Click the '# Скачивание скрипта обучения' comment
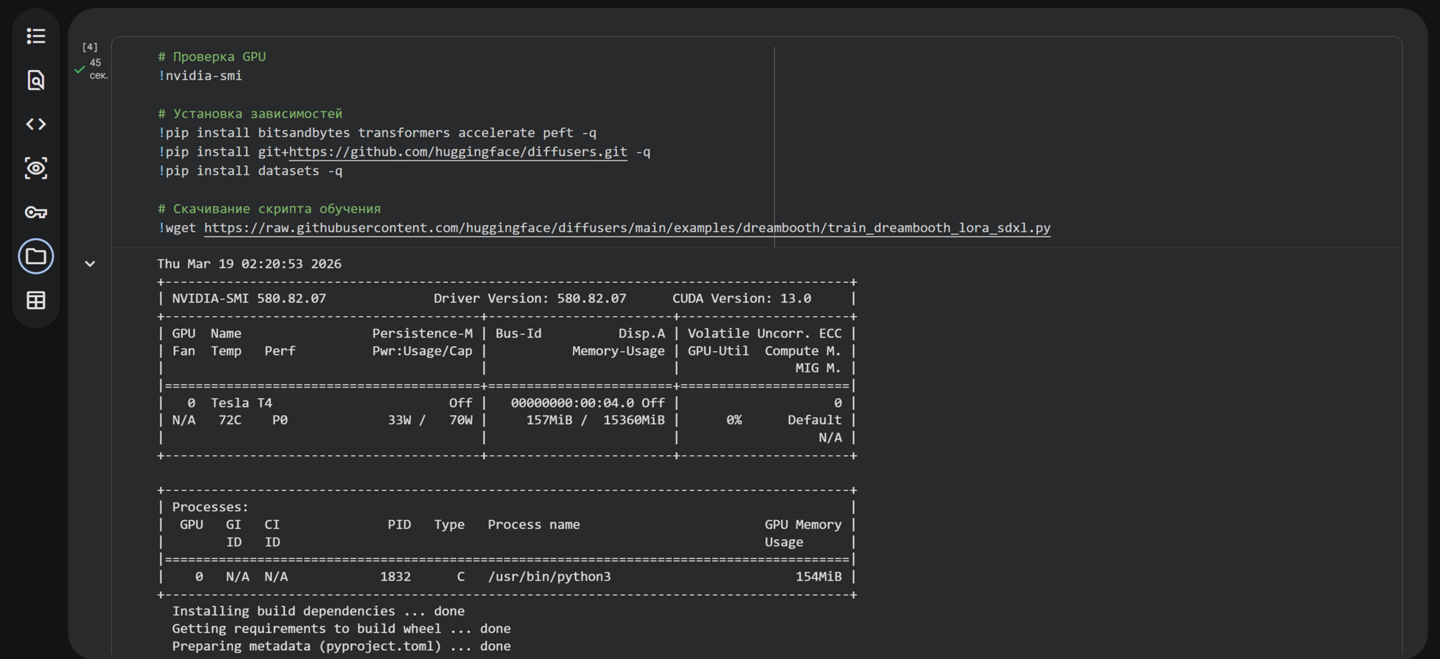The height and width of the screenshot is (659, 1440). point(269,209)
